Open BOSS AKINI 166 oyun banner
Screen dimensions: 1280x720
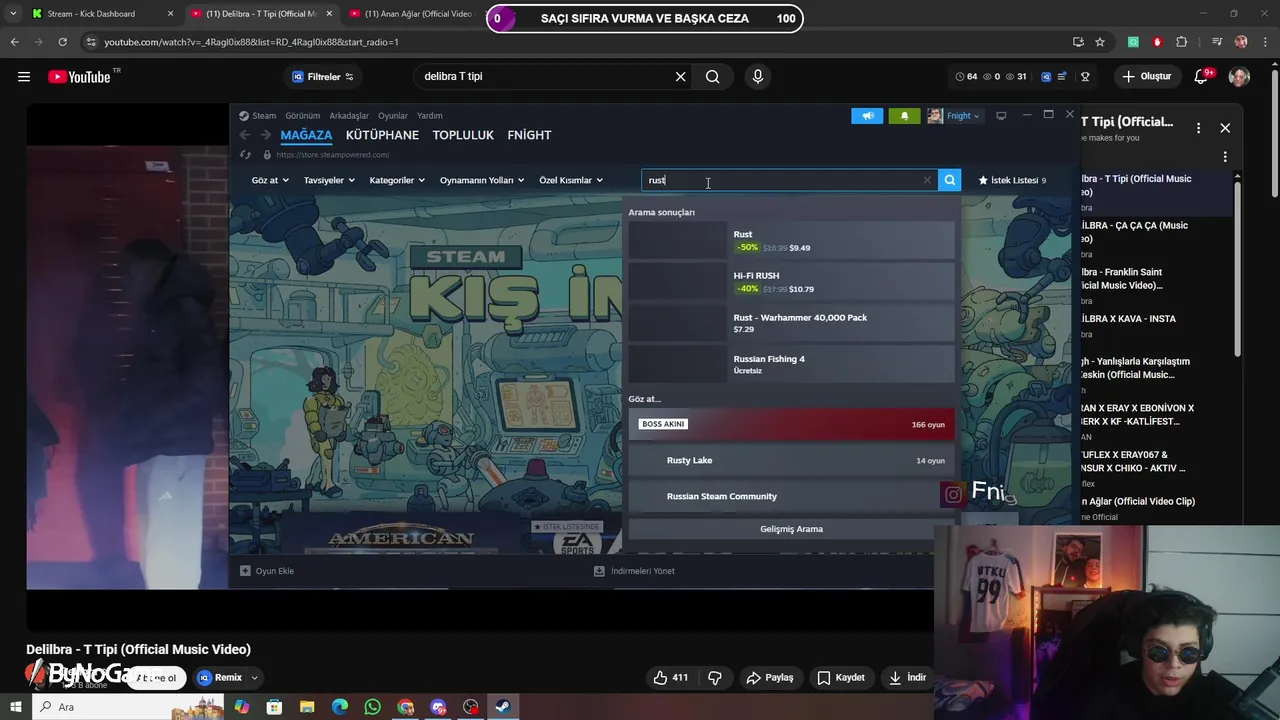point(791,424)
